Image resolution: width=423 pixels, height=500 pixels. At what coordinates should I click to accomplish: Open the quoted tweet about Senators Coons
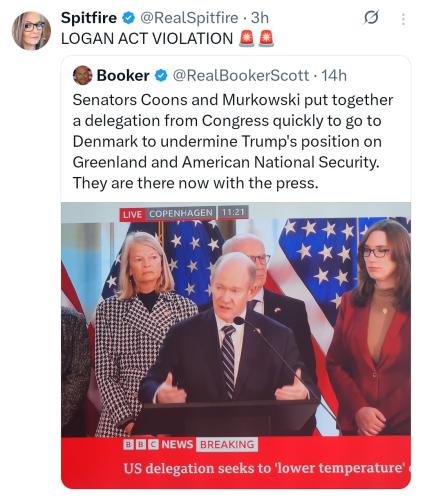pyautogui.click(x=233, y=141)
